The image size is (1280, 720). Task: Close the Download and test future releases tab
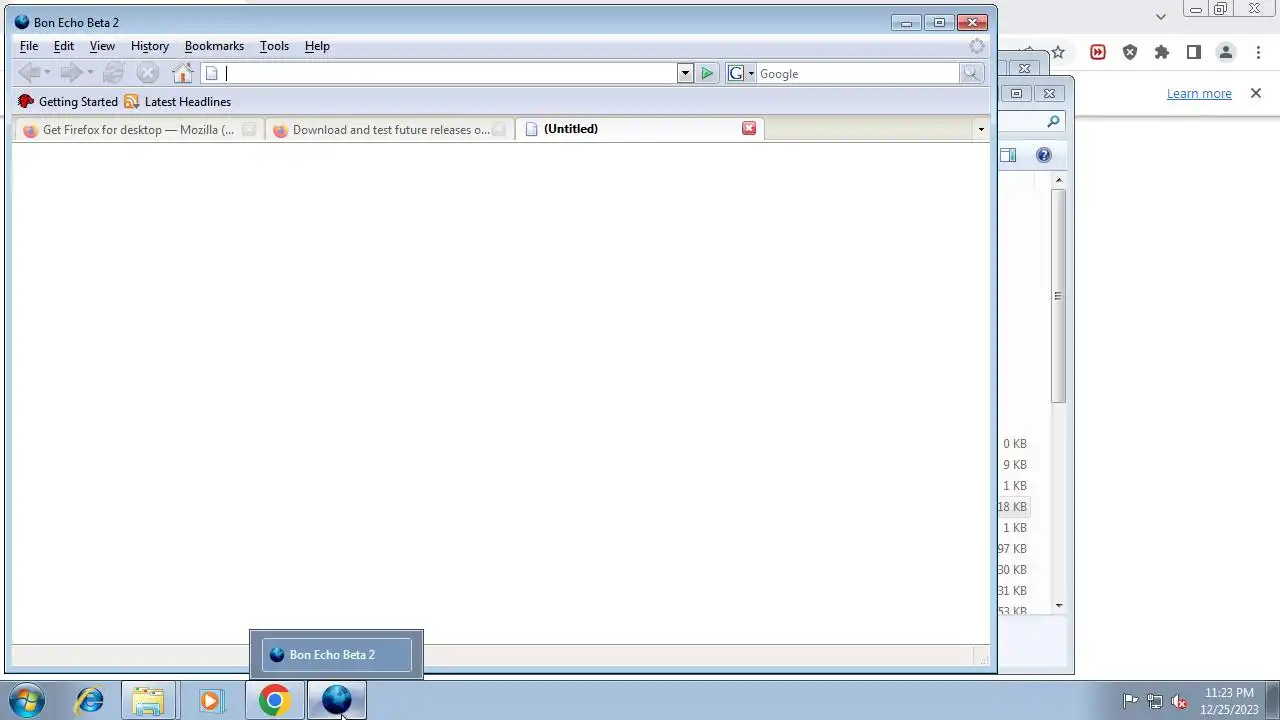(x=499, y=130)
